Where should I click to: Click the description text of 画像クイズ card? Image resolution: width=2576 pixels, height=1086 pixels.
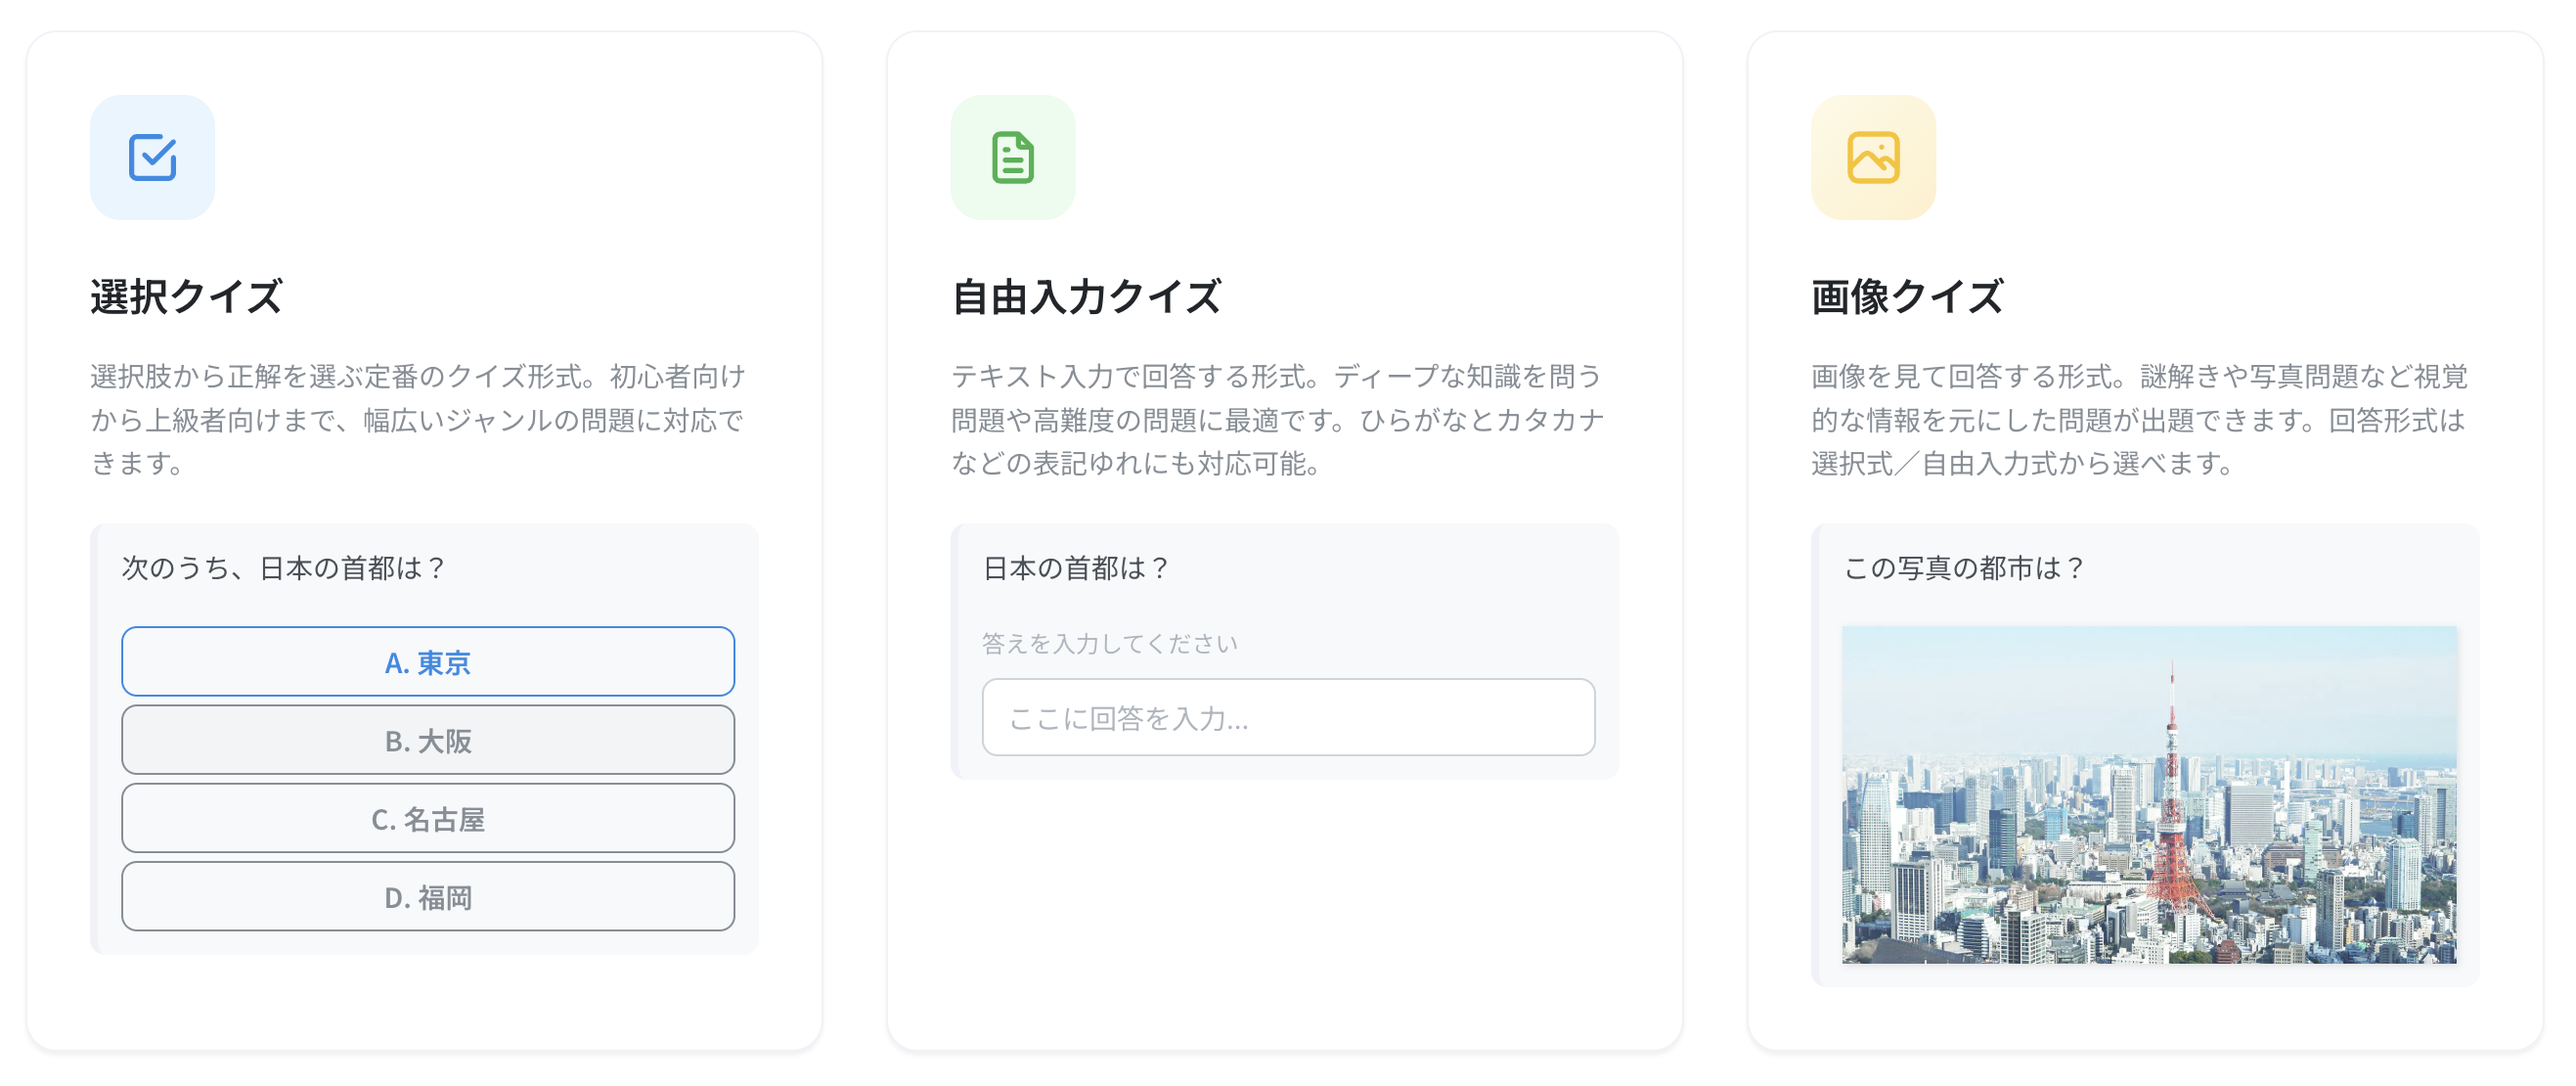pyautogui.click(x=2140, y=420)
